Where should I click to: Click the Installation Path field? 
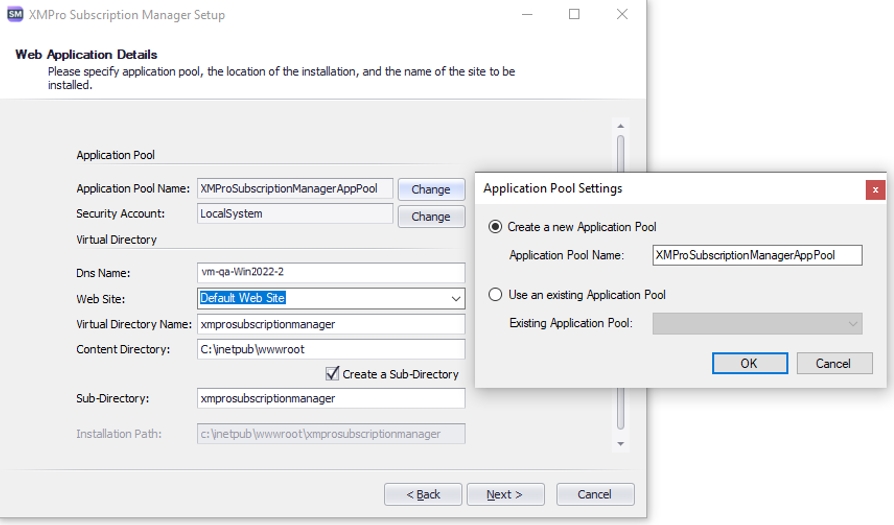[331, 434]
